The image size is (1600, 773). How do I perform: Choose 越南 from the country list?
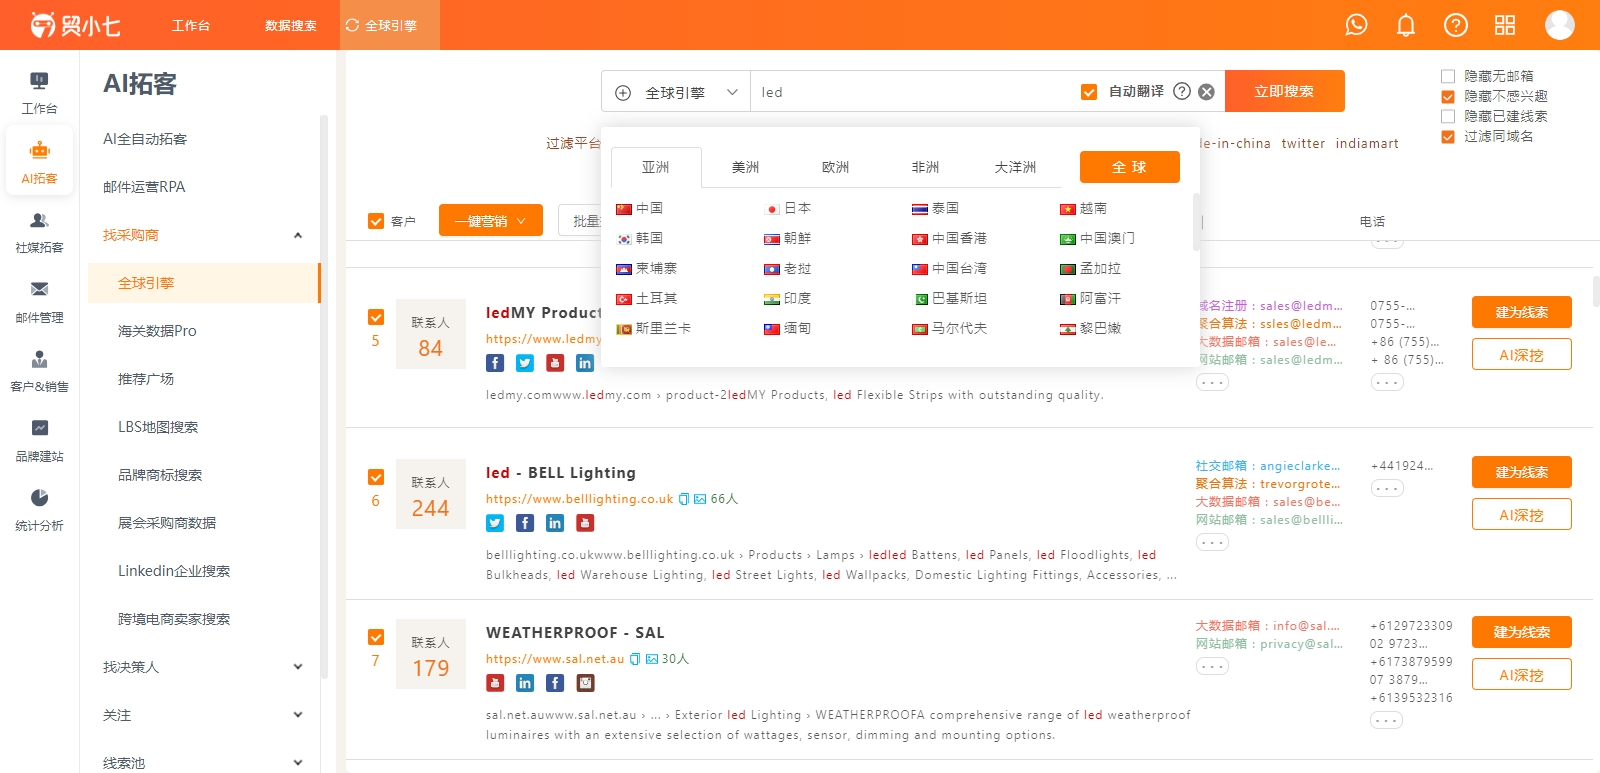coord(1084,208)
